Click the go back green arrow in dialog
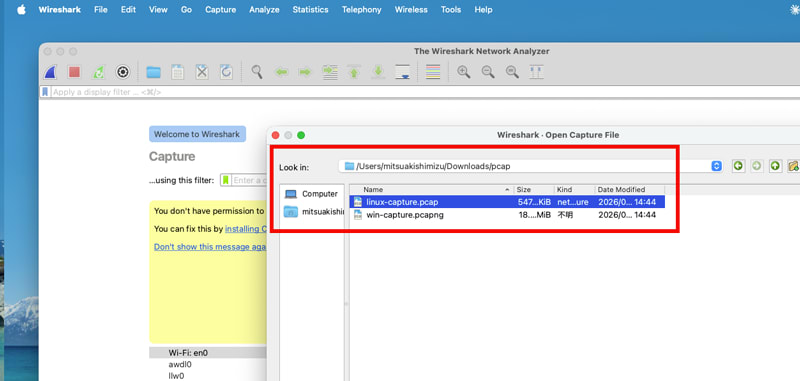This screenshot has height=381, width=800. (x=738, y=166)
